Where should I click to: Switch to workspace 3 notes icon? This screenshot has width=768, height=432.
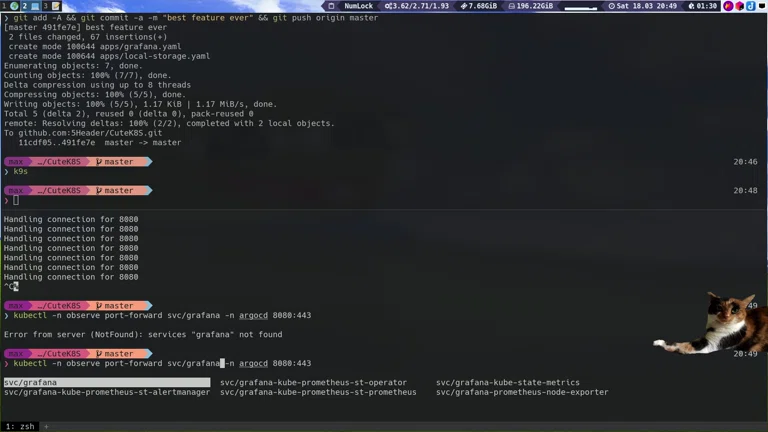51,6
